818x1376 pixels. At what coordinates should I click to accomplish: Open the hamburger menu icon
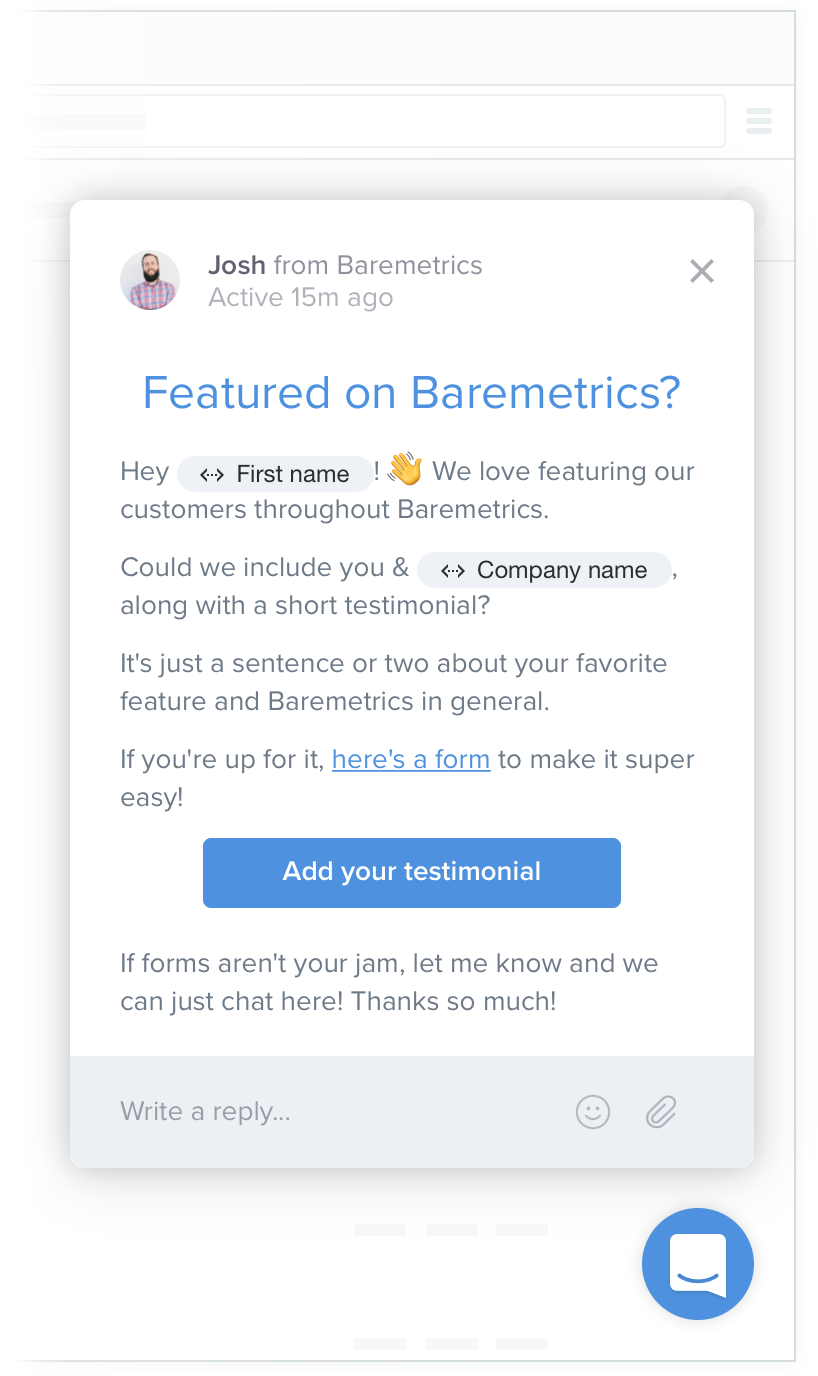coord(759,122)
